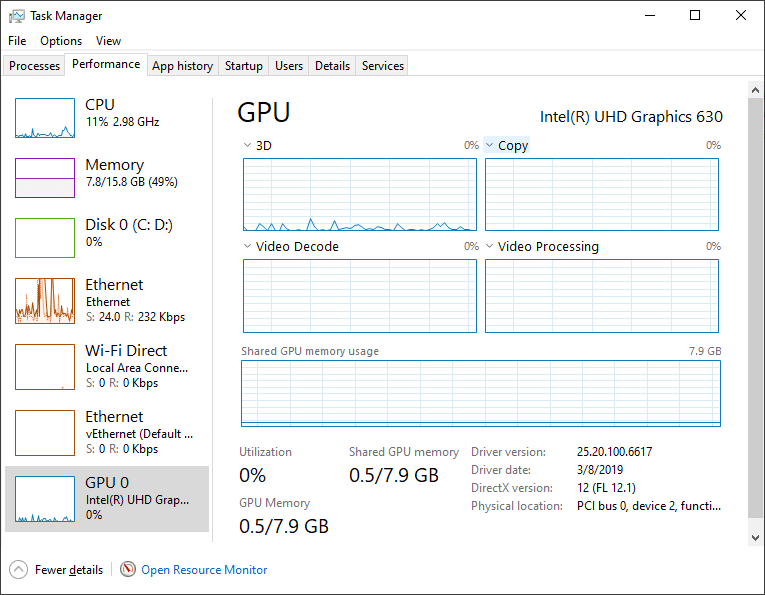This screenshot has height=595, width=765.
Task: Open the 3D engine dropdown chevron
Action: tap(247, 145)
